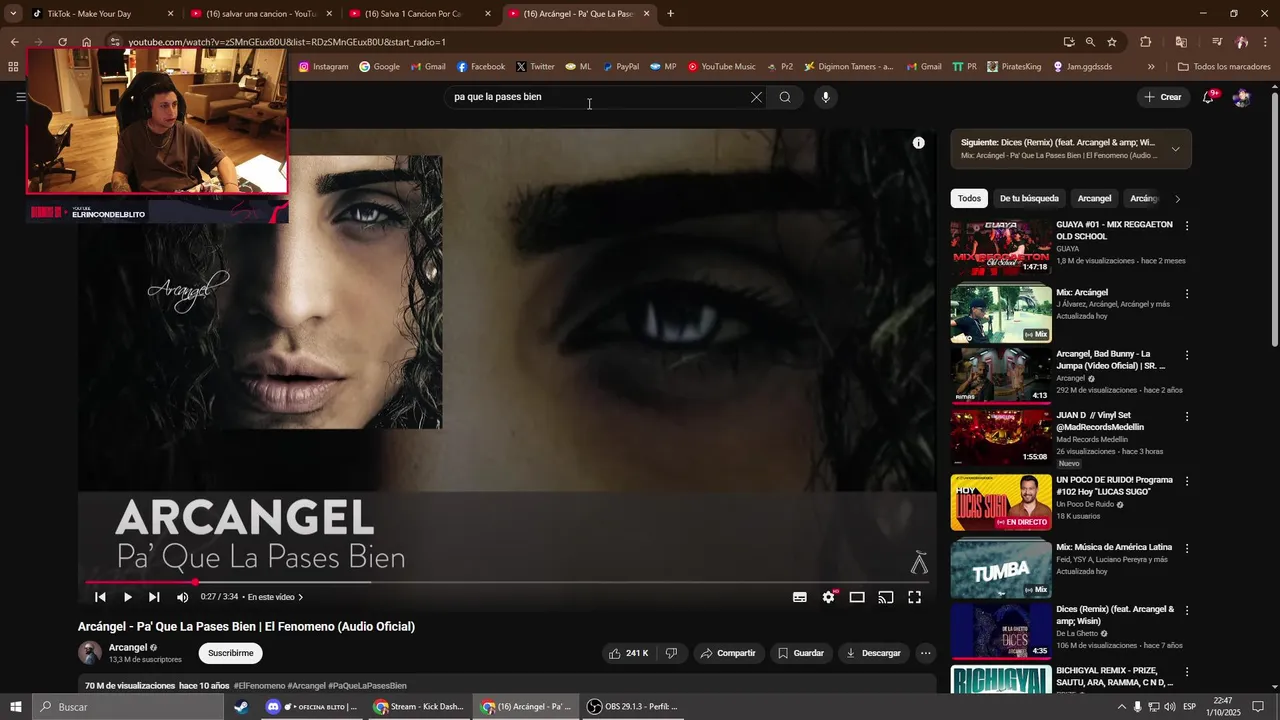The width and height of the screenshot is (1280, 720).
Task: Cast the video to a TV
Action: 886,597
